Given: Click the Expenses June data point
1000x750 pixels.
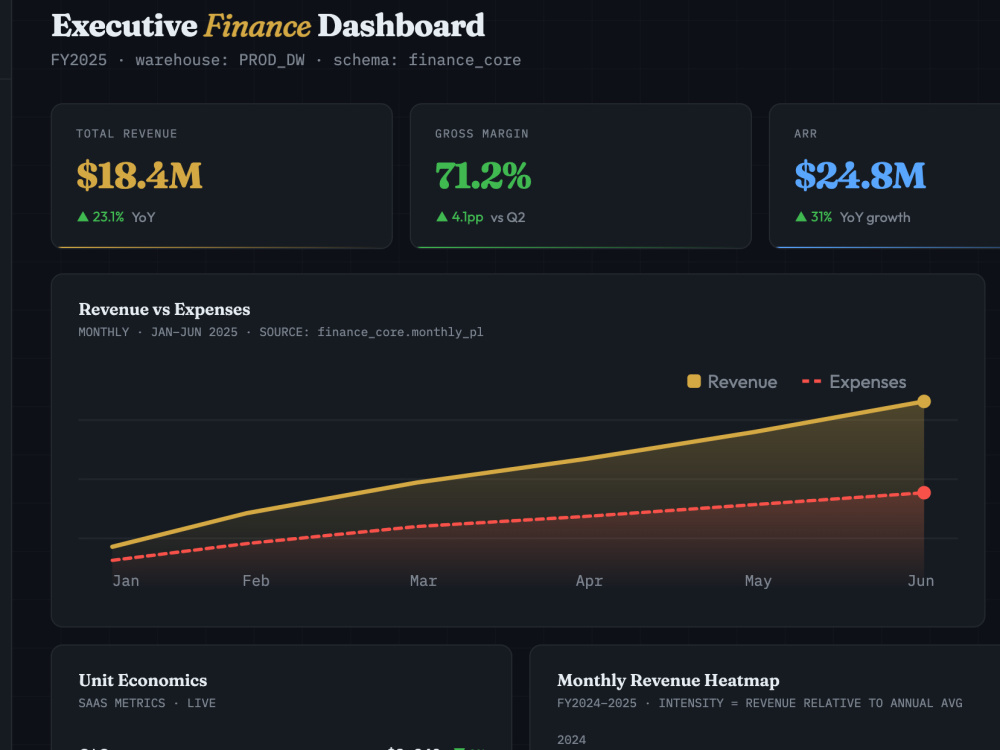Looking at the screenshot, I should [923, 493].
